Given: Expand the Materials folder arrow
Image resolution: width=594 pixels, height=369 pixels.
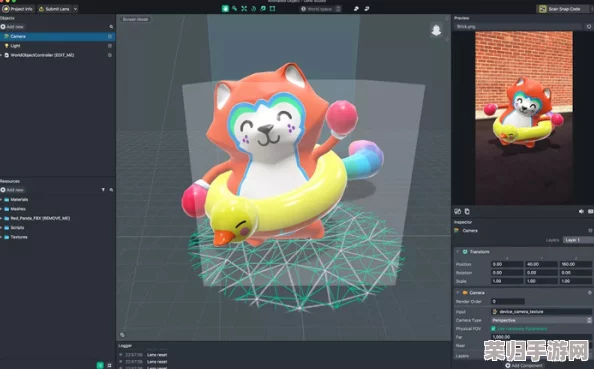Looking at the screenshot, I should point(2,200).
